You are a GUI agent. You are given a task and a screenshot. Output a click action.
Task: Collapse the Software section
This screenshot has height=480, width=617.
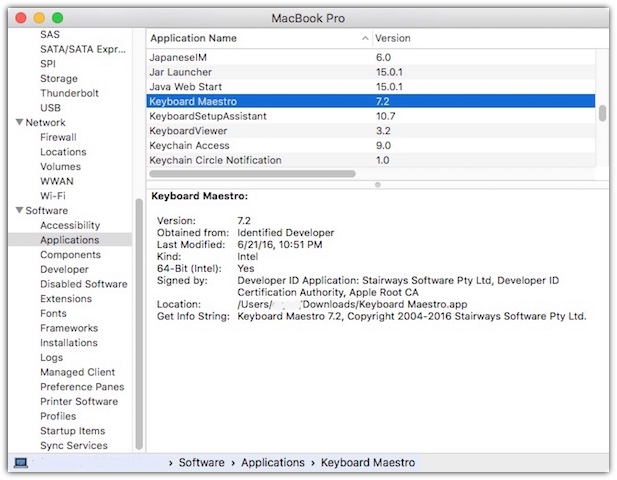[x=19, y=210]
